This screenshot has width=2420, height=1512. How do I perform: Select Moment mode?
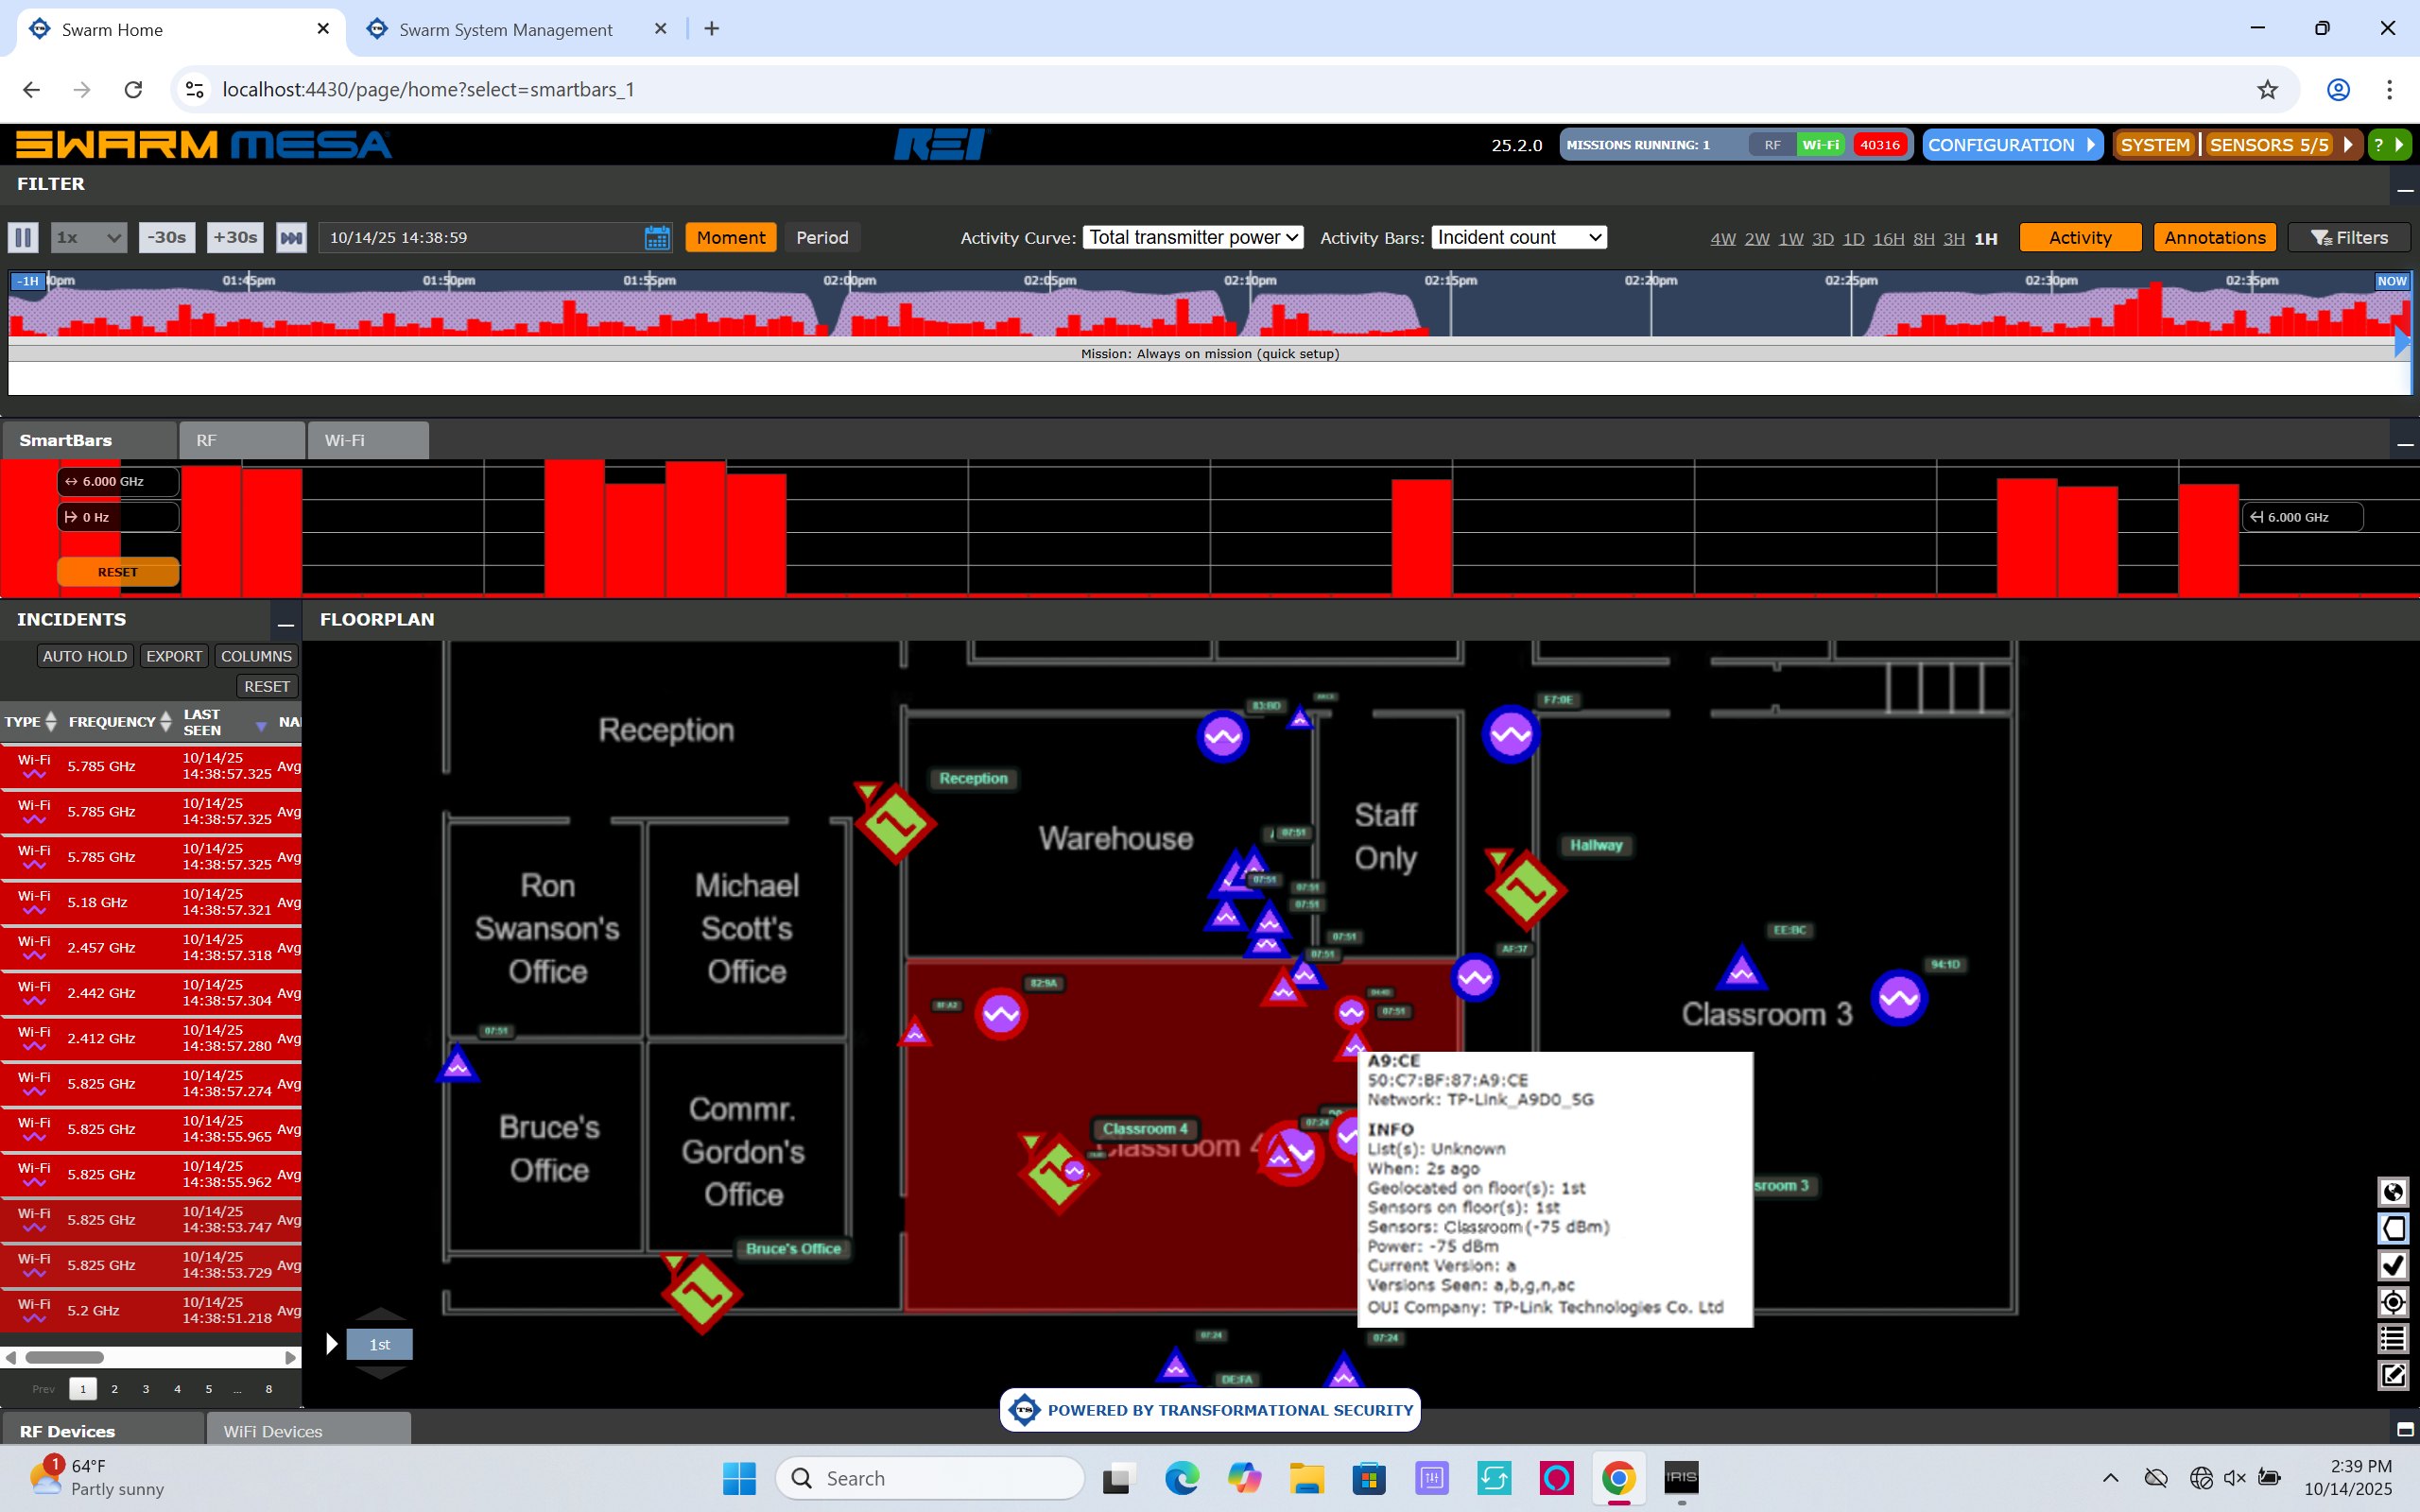(x=731, y=238)
